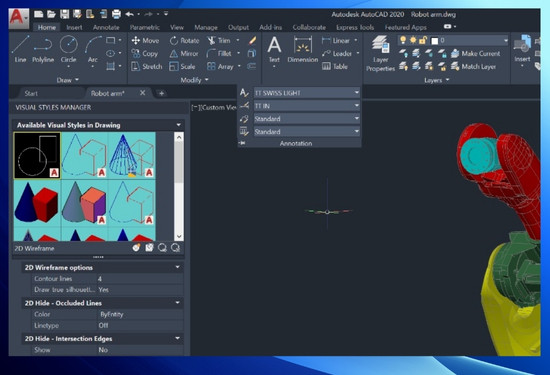Viewport: 550px width, 375px height.
Task: Click the Save icon in quick access toolbar
Action: (65, 14)
